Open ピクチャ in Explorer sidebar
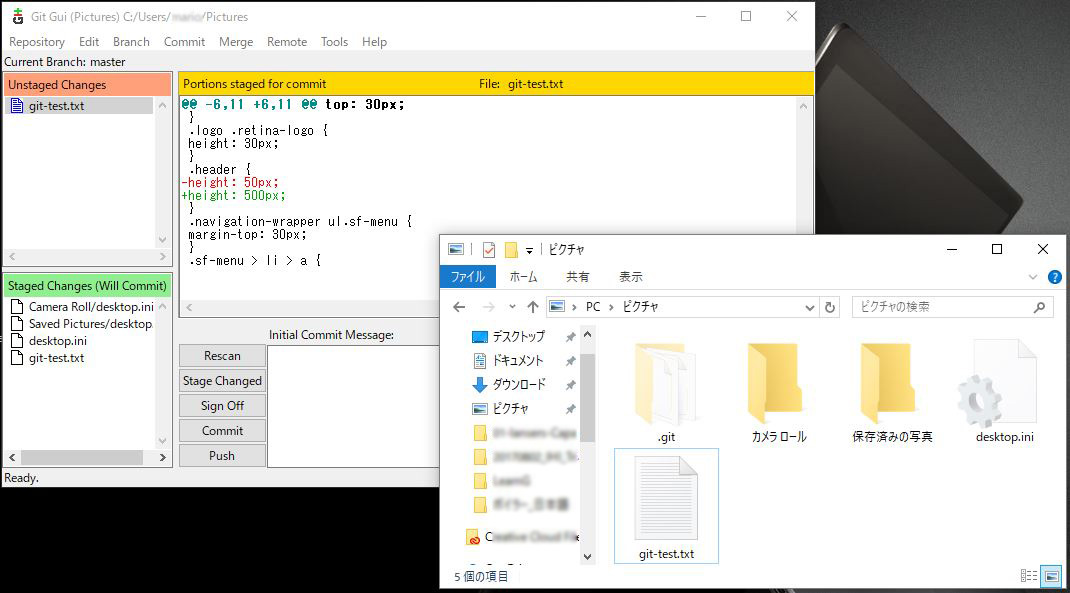 [x=510, y=408]
